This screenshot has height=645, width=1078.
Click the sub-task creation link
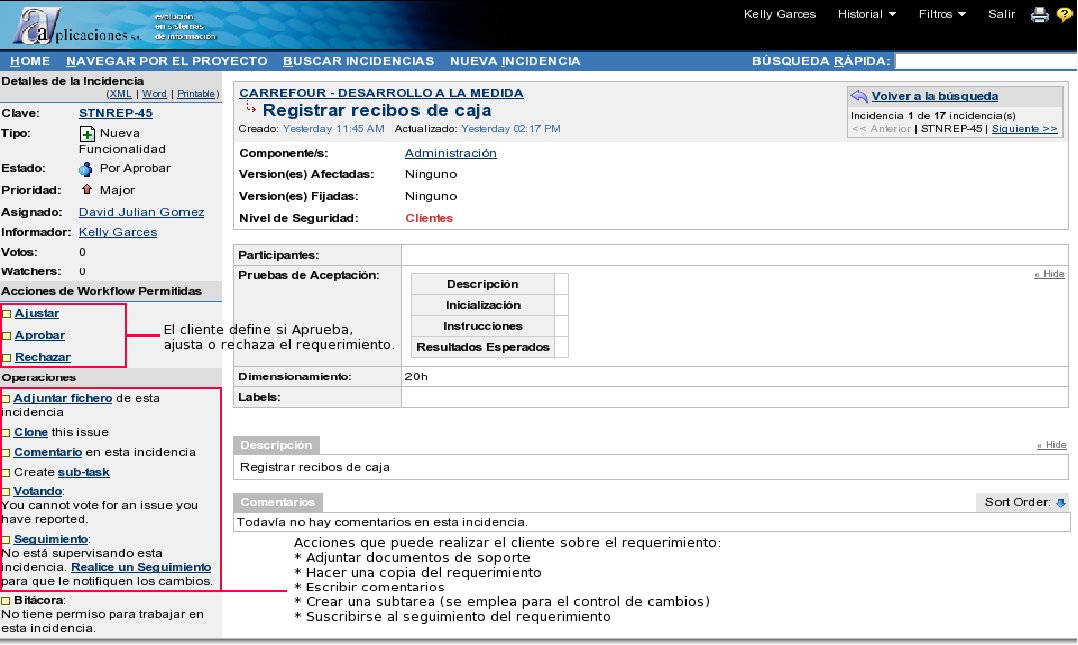[x=83, y=472]
